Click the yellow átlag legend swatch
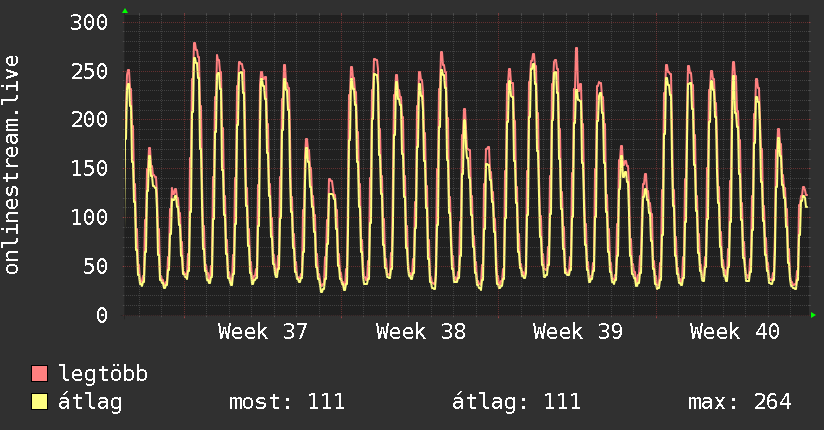Image resolution: width=824 pixels, height=430 pixels. [39, 402]
